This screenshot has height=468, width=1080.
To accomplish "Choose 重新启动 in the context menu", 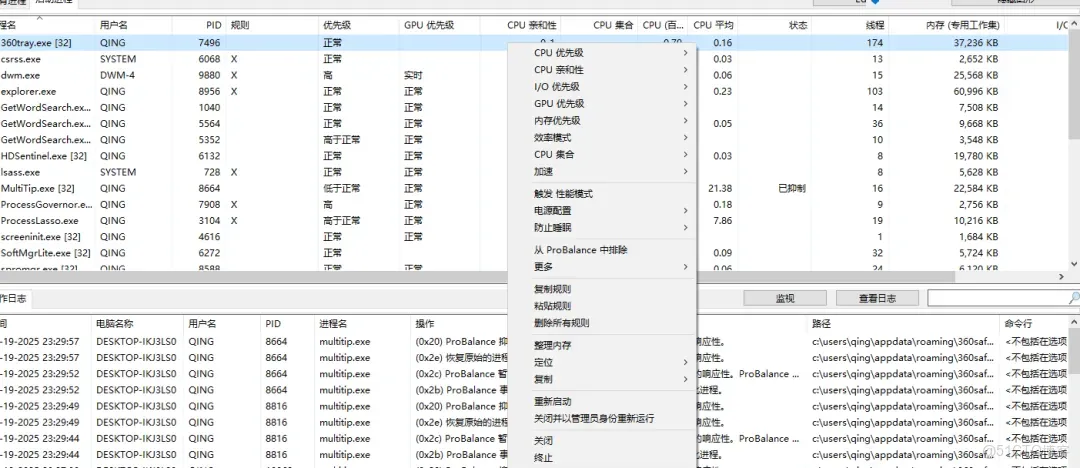I will click(601, 401).
